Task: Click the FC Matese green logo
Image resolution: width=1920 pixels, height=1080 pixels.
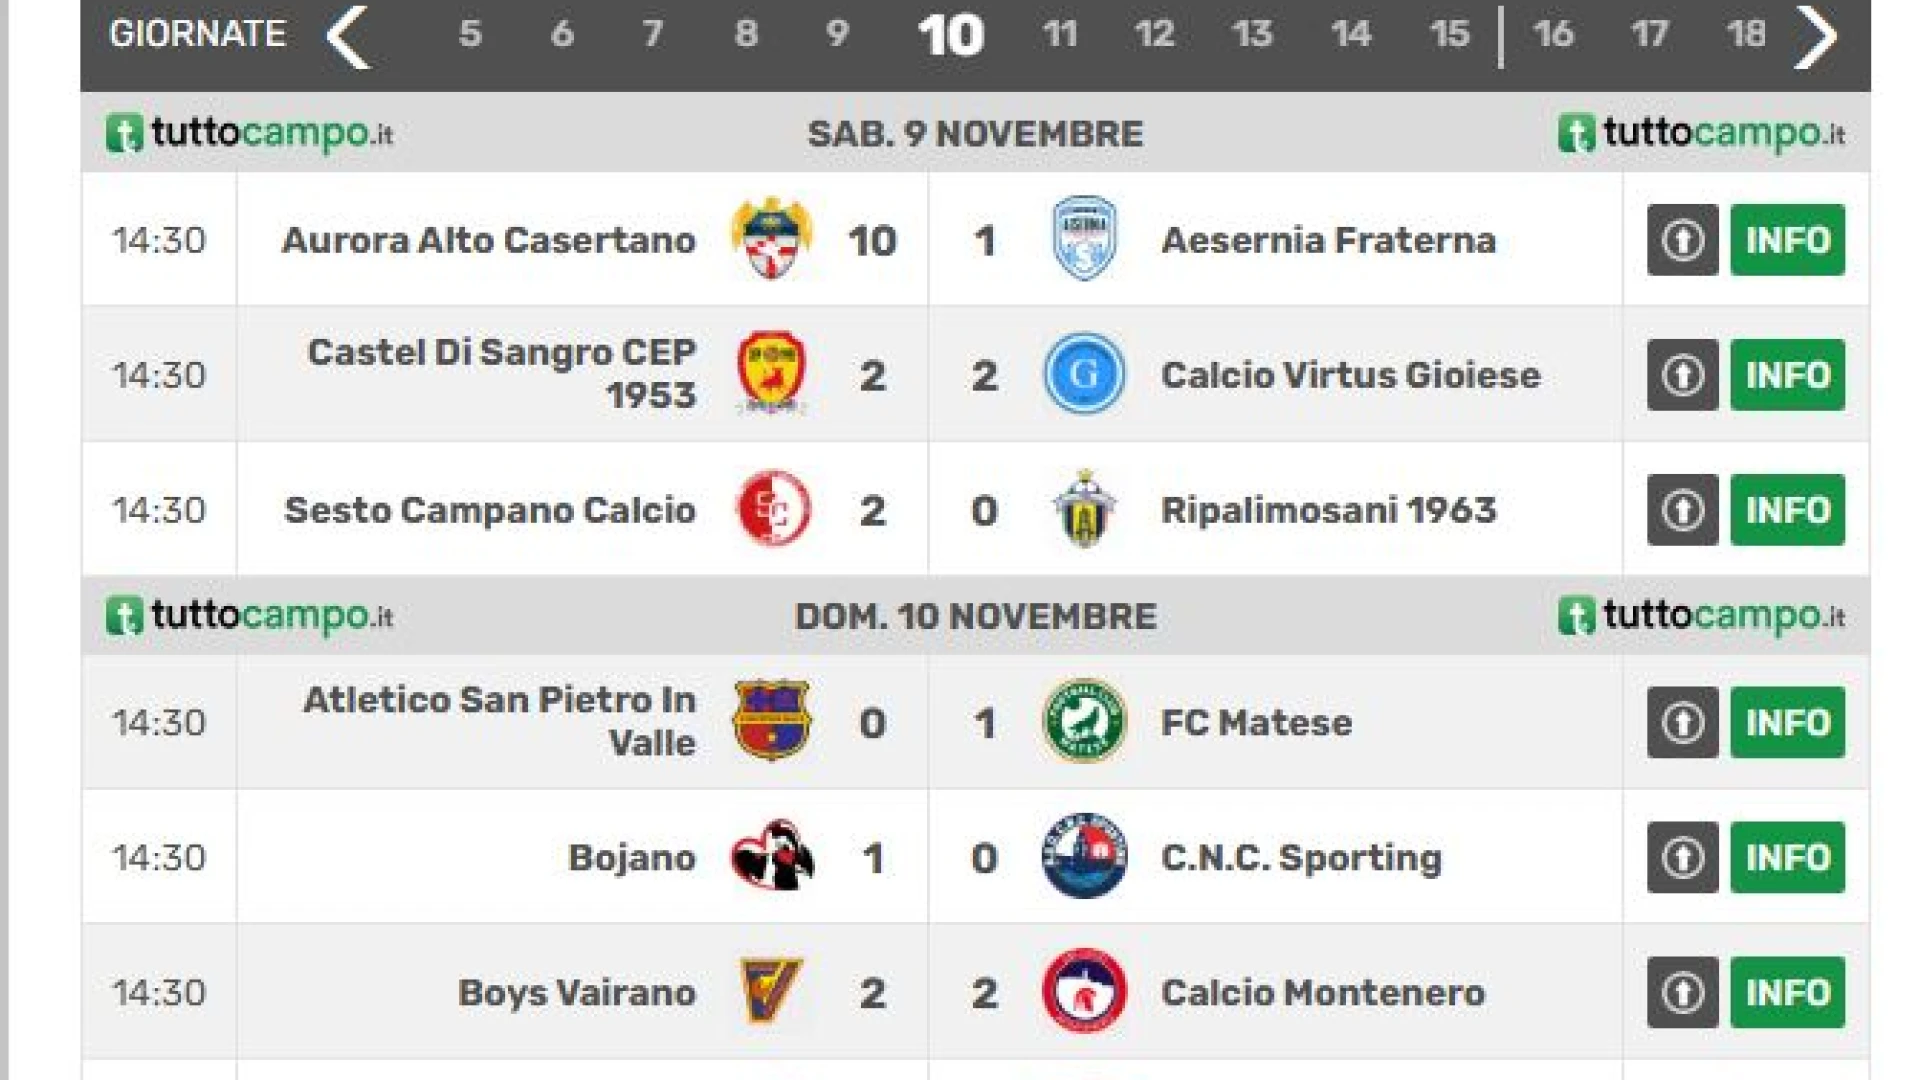Action: (1084, 721)
